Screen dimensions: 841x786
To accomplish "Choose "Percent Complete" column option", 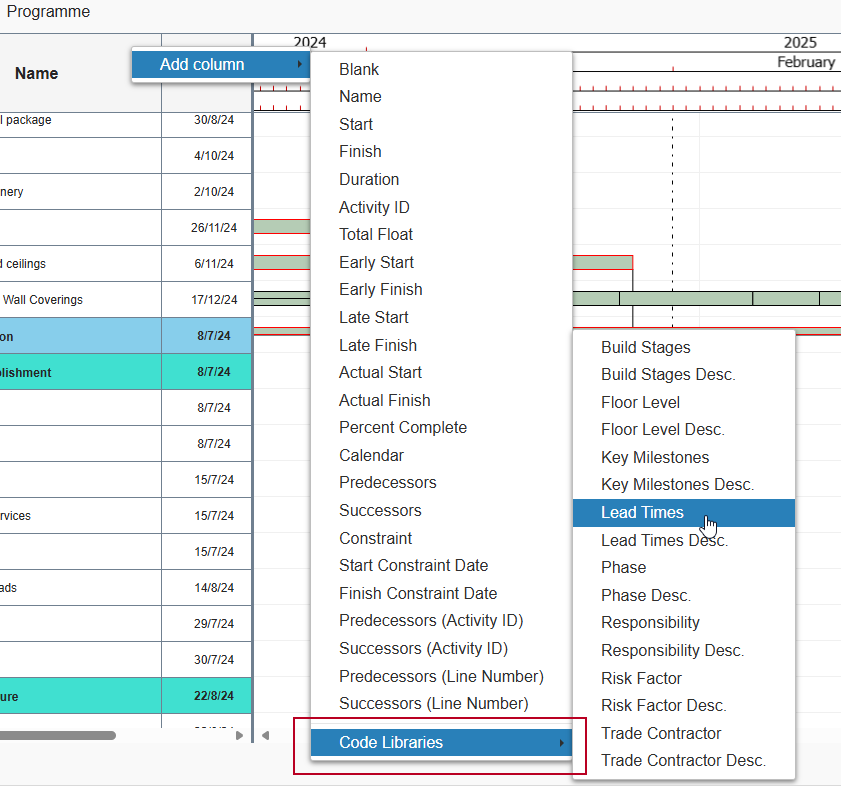I will (x=403, y=427).
